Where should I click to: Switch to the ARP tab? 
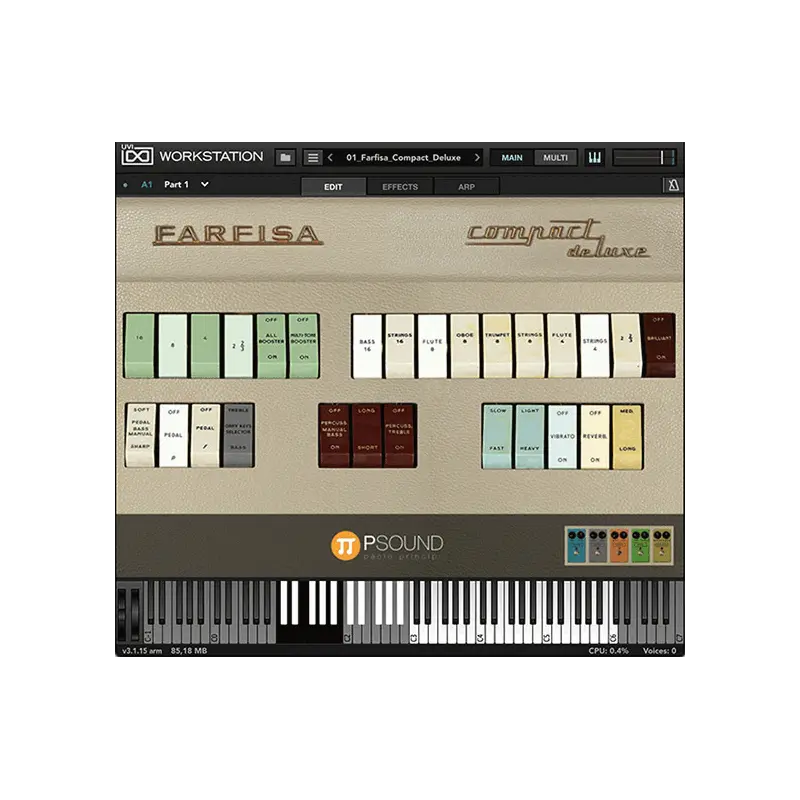[466, 186]
